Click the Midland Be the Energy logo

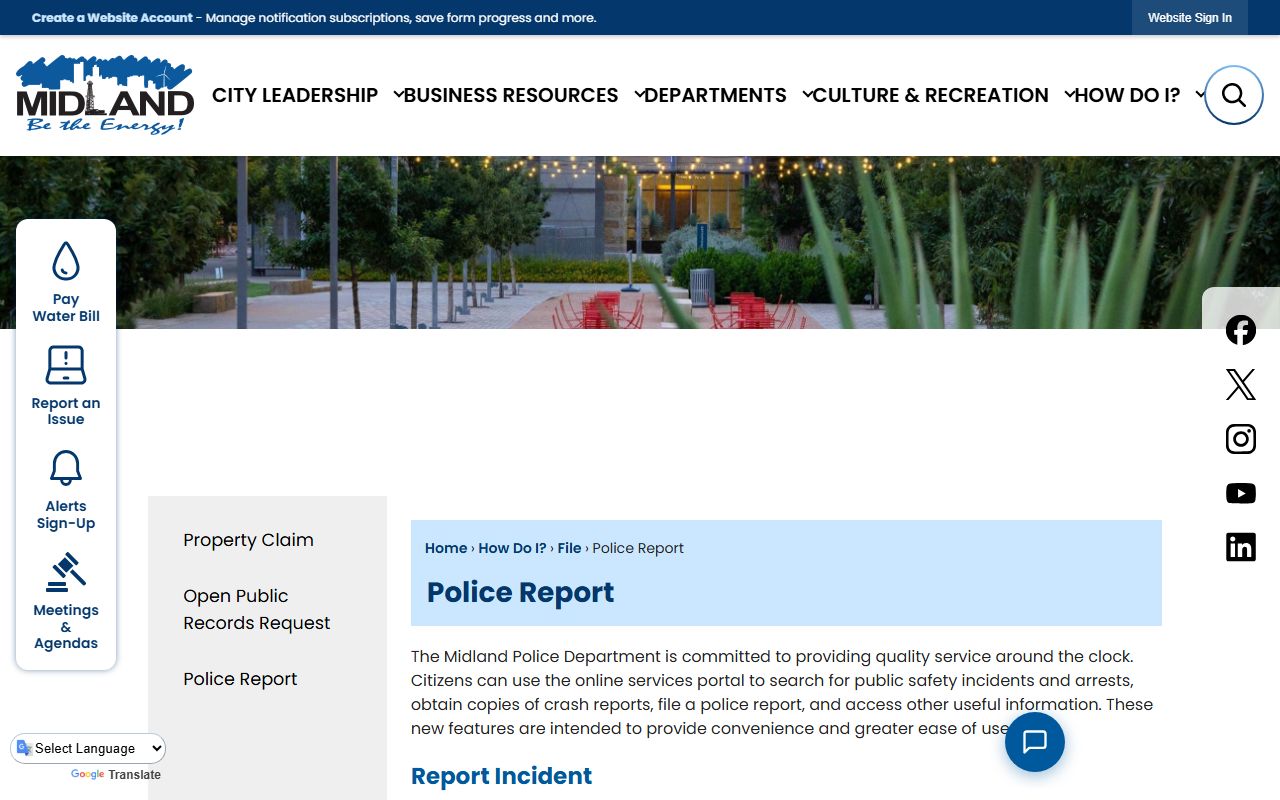pos(105,95)
